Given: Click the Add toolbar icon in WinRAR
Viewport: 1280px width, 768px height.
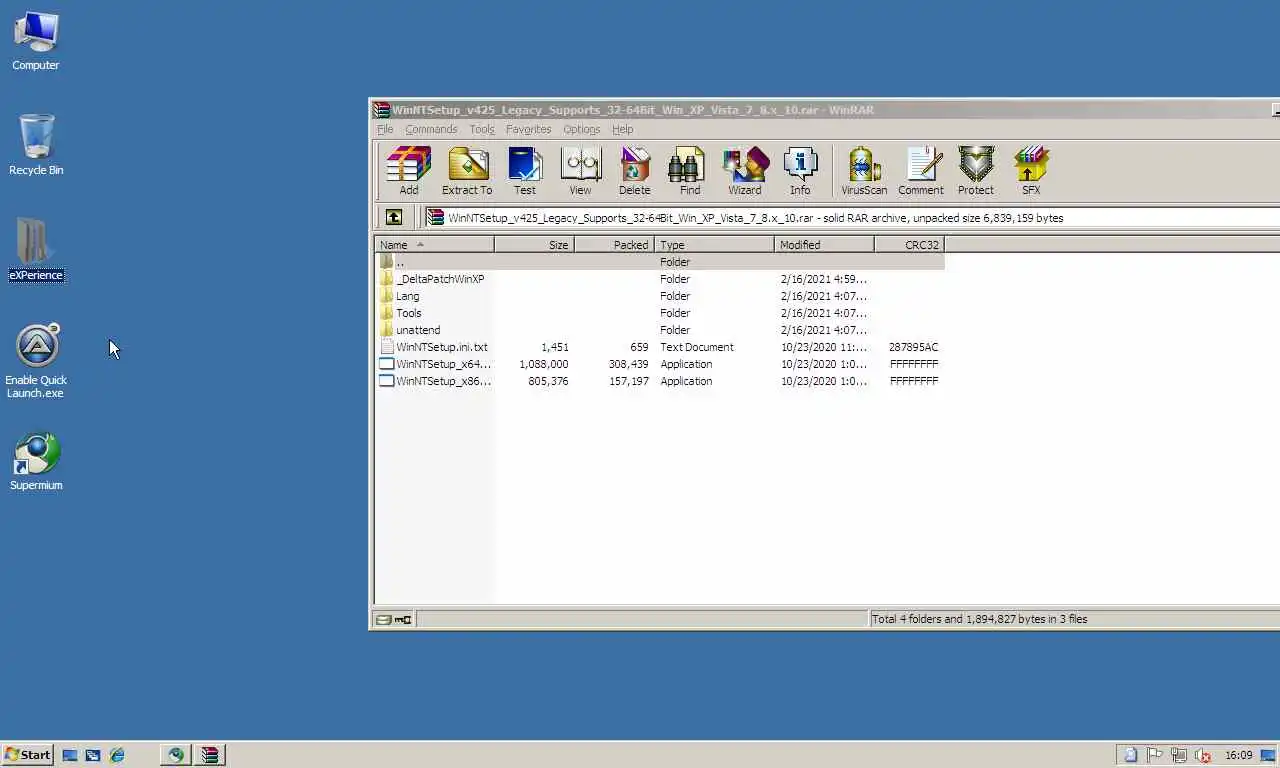Looking at the screenshot, I should click(x=409, y=171).
